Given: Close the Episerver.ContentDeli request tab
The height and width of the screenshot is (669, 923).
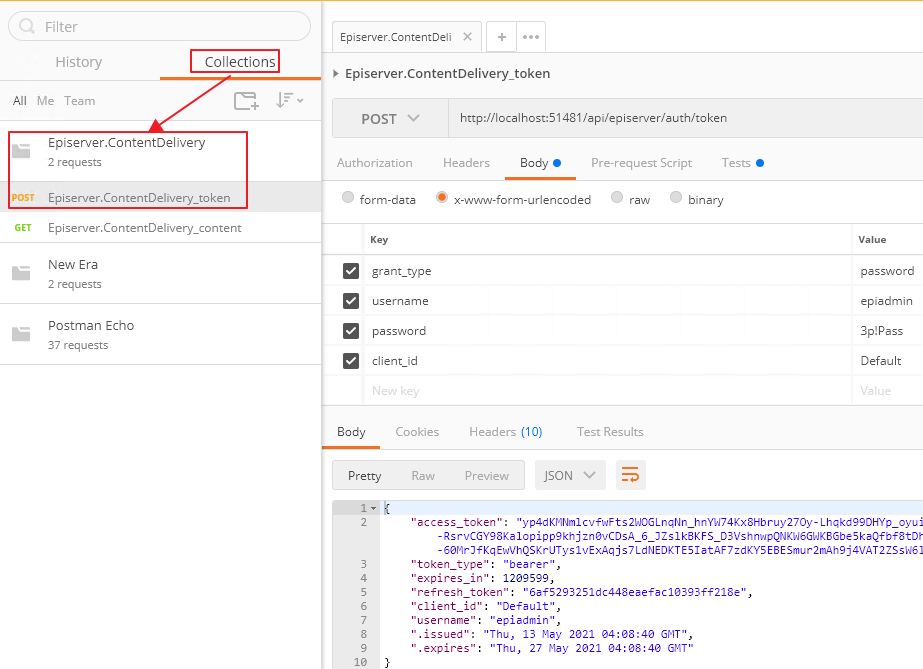Looking at the screenshot, I should point(467,36).
